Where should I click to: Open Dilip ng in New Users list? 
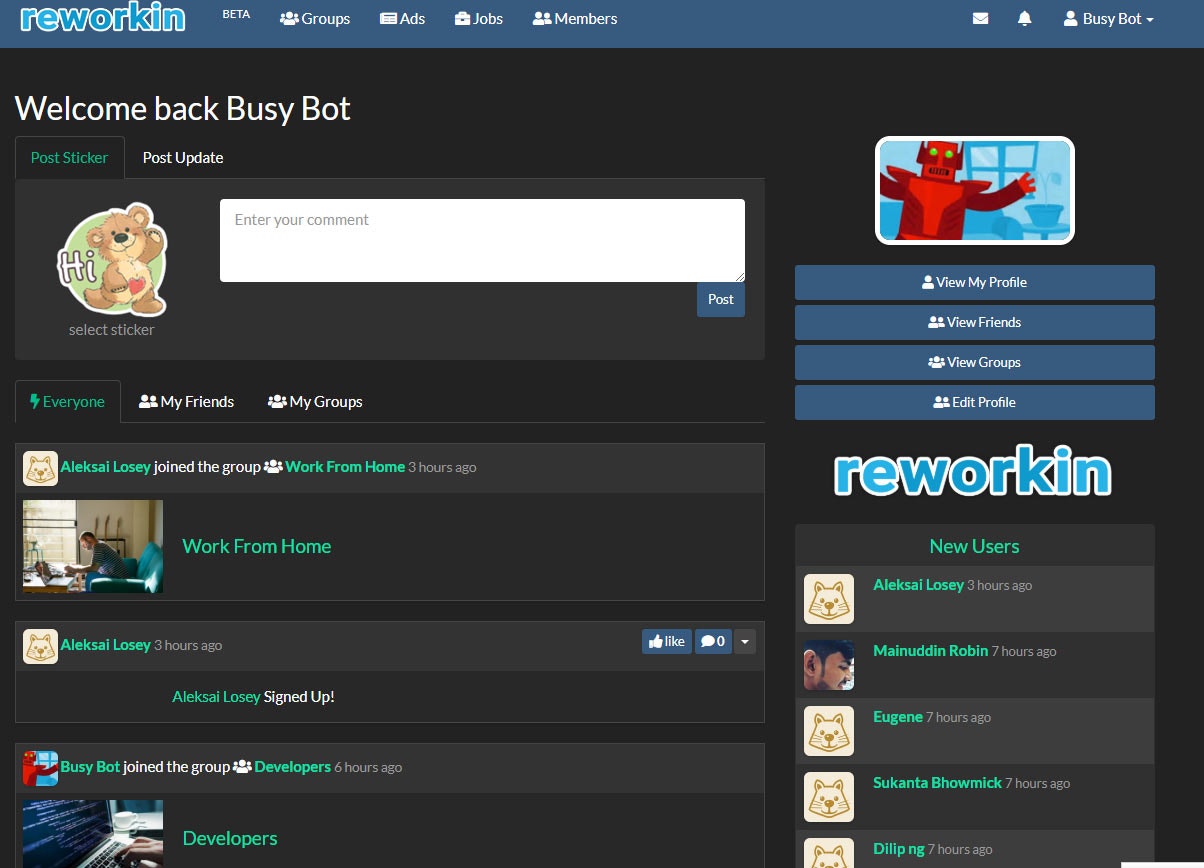point(899,849)
